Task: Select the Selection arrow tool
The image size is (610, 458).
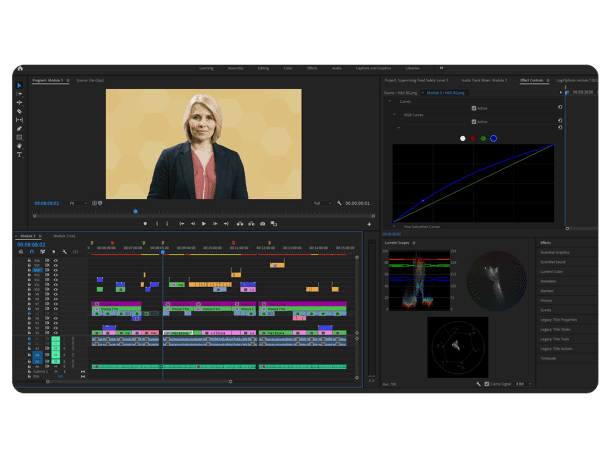Action: tap(19, 86)
